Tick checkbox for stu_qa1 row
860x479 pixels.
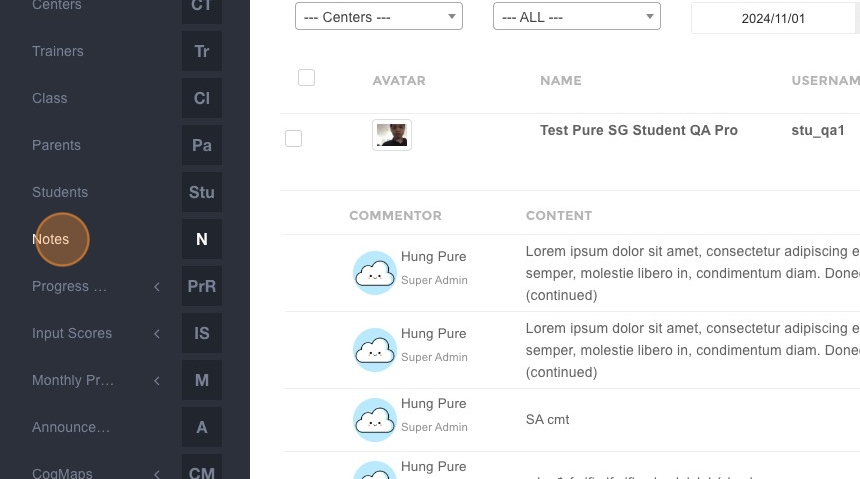tap(293, 138)
